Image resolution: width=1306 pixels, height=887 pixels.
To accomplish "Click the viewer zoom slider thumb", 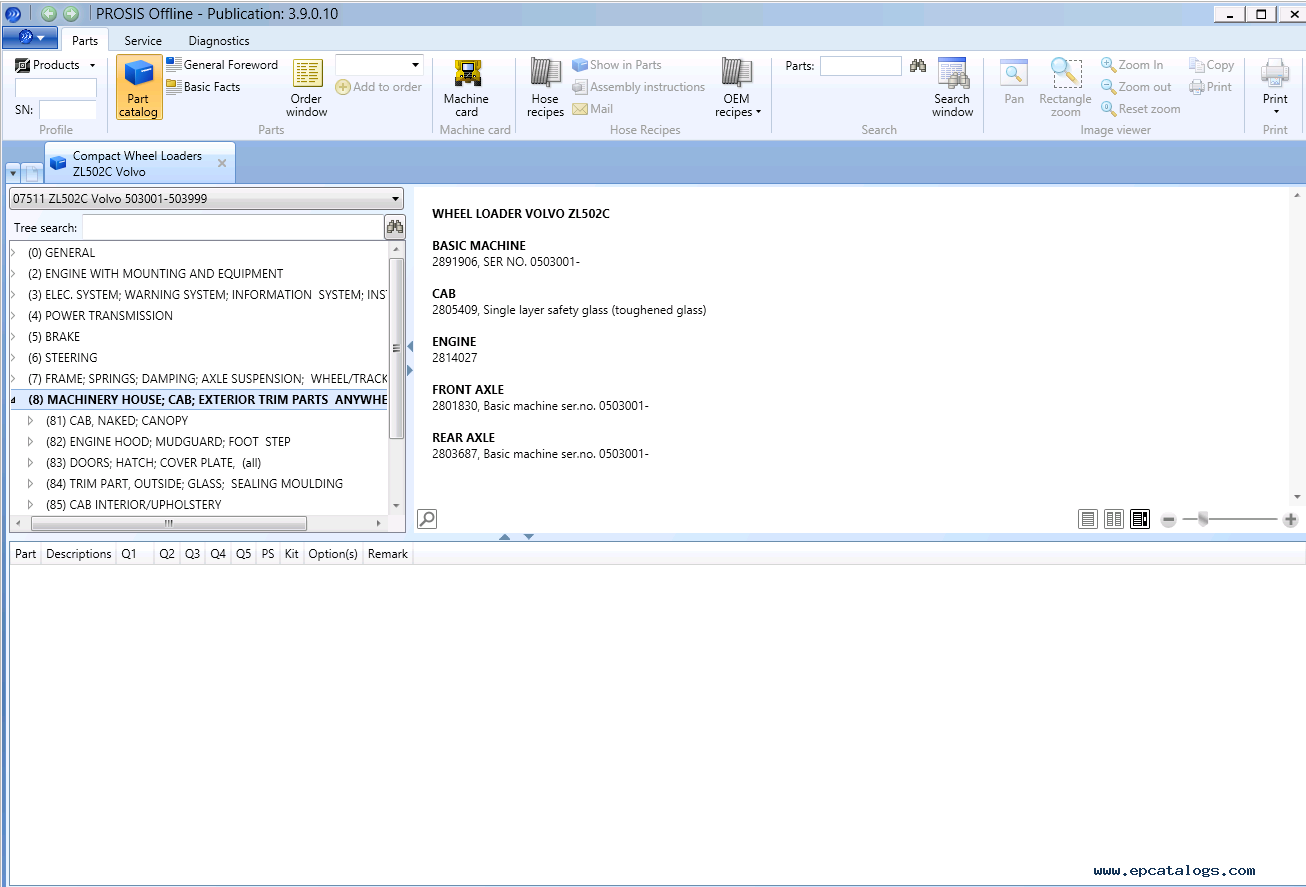I will coord(1203,519).
